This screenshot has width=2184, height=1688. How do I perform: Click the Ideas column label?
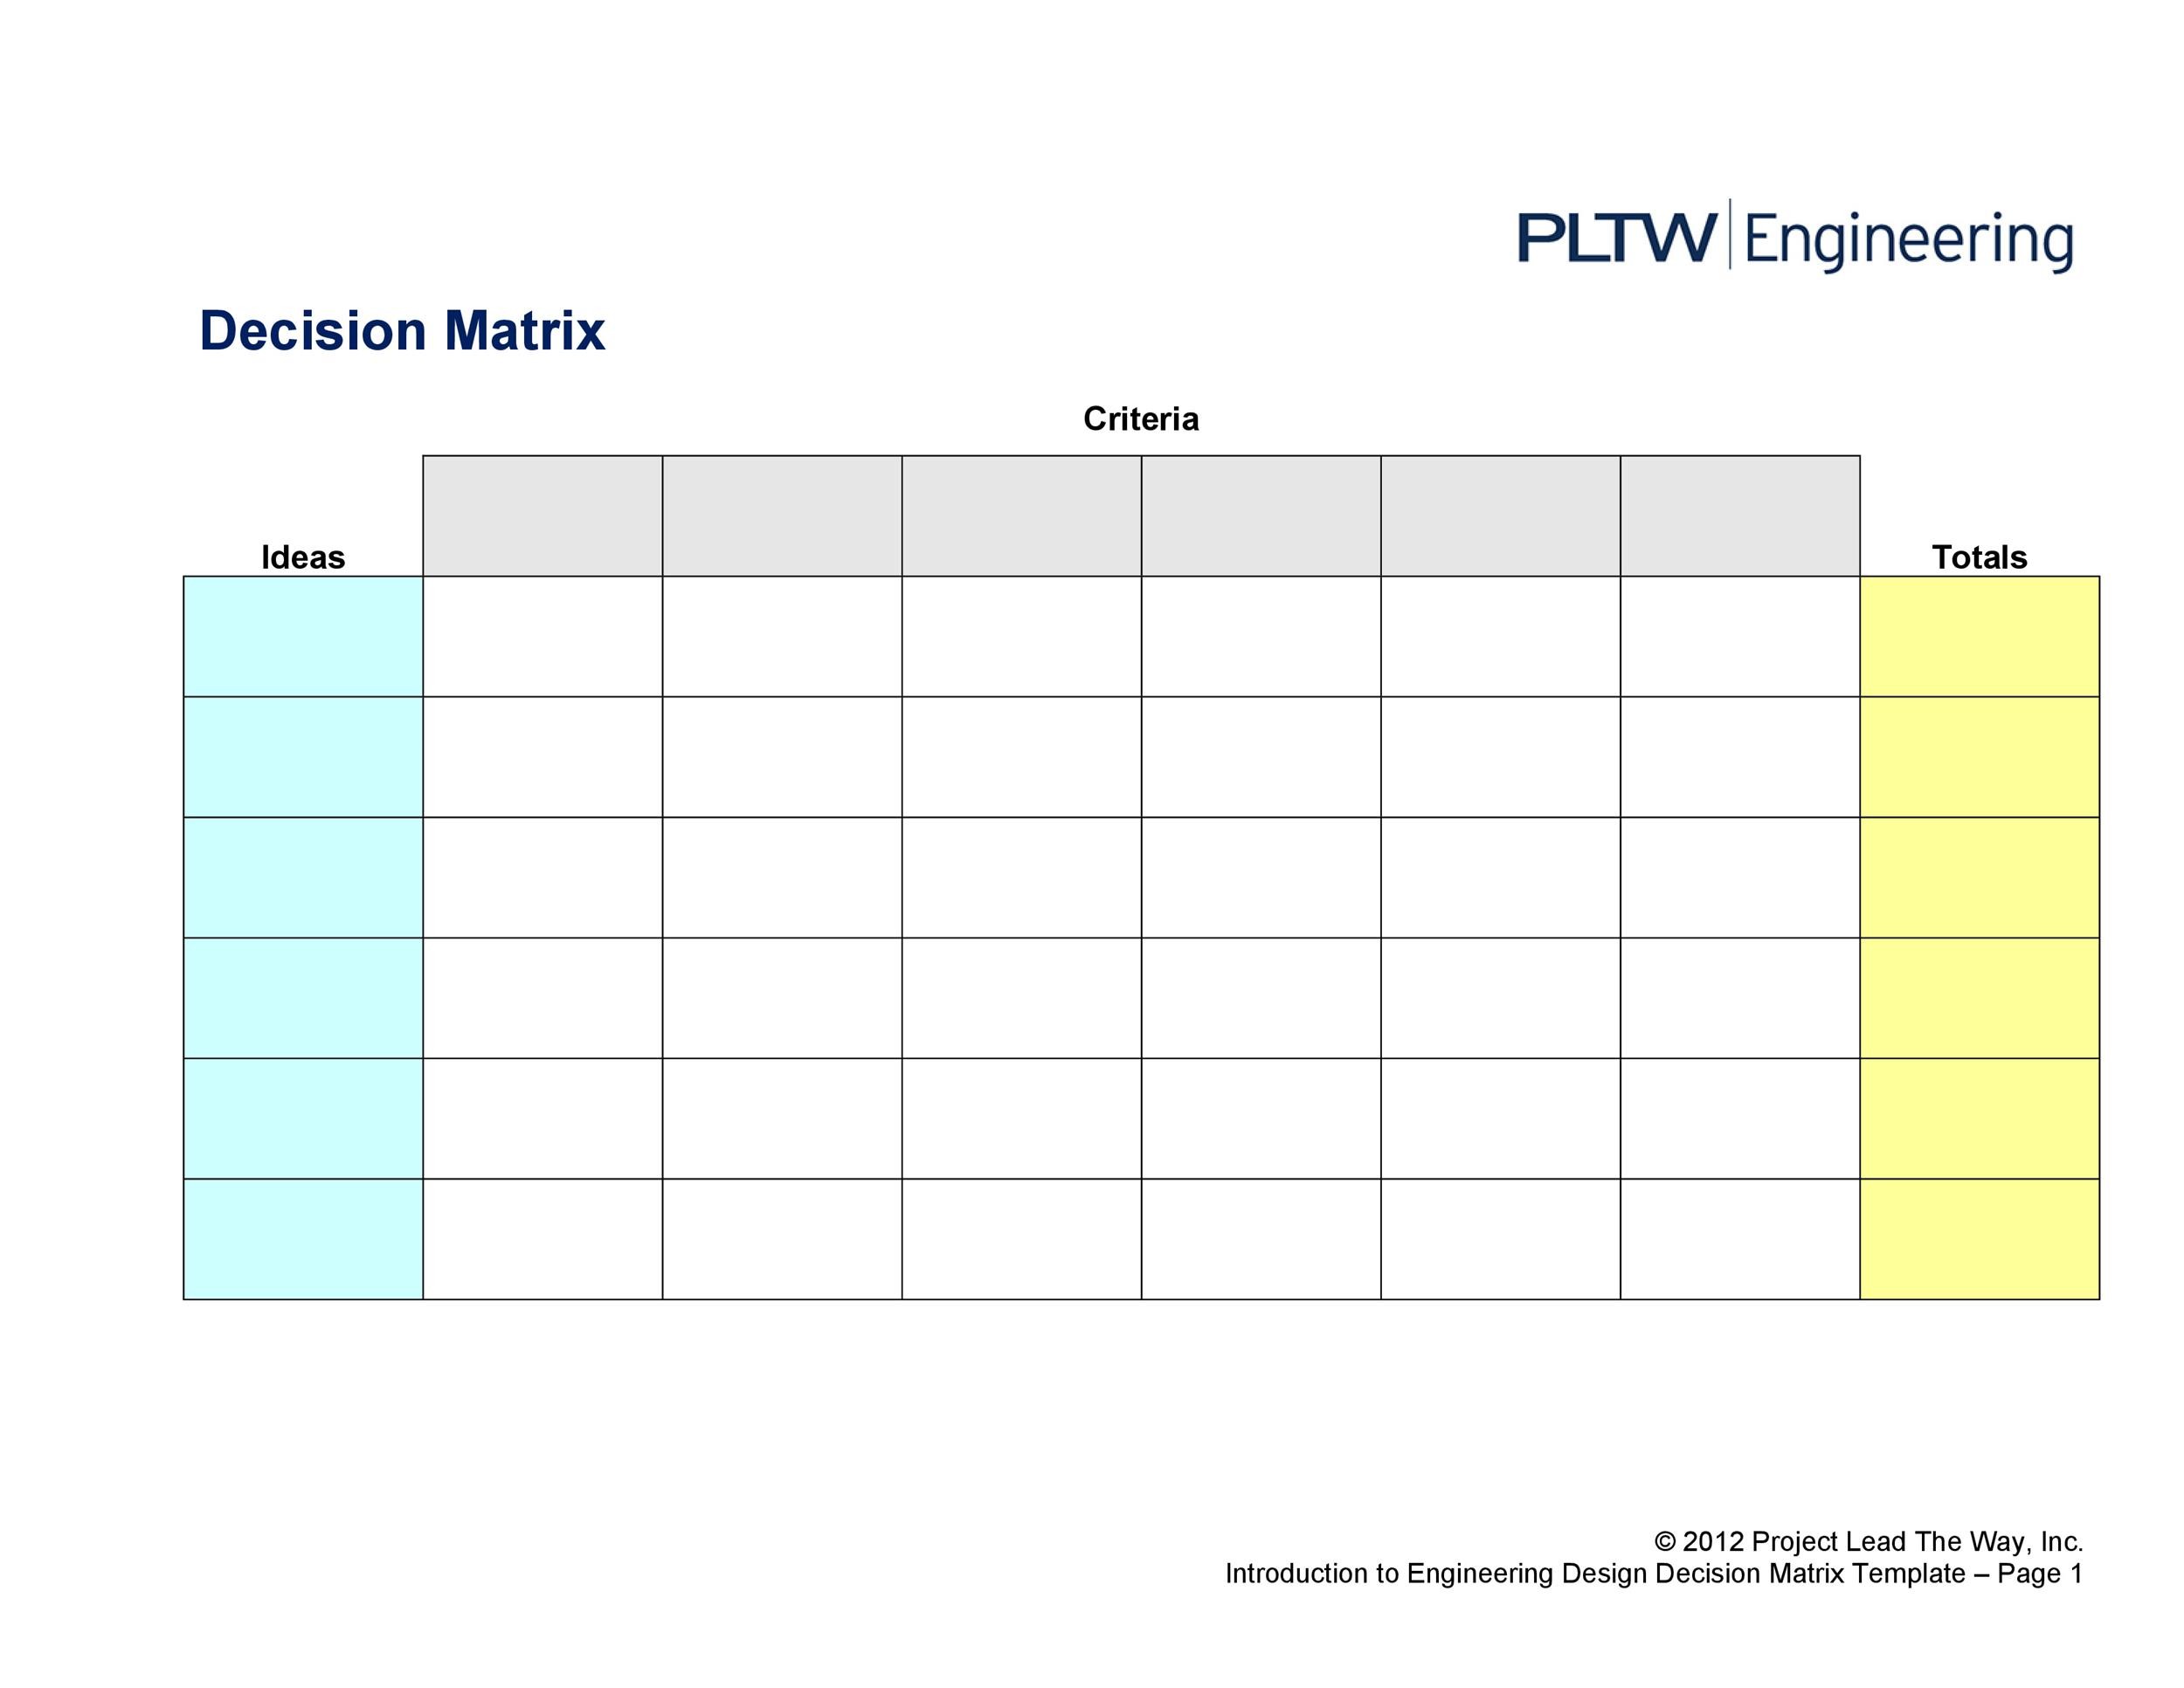303,557
